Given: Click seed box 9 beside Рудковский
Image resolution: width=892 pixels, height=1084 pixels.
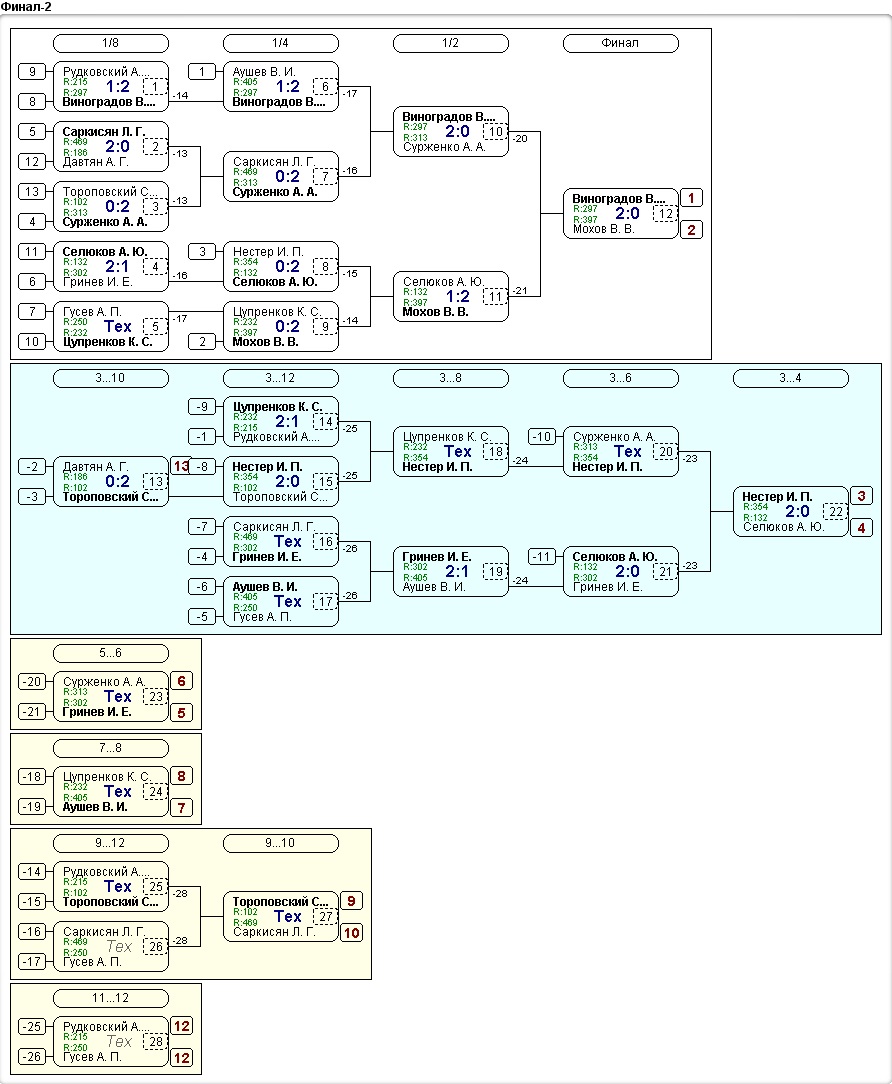Looking at the screenshot, I should [32, 71].
